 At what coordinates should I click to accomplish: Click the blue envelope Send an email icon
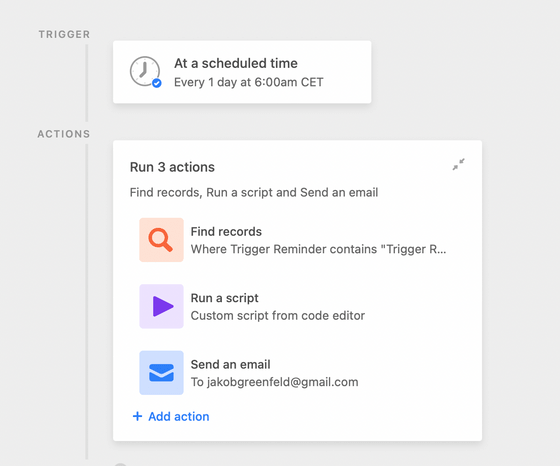coord(161,373)
